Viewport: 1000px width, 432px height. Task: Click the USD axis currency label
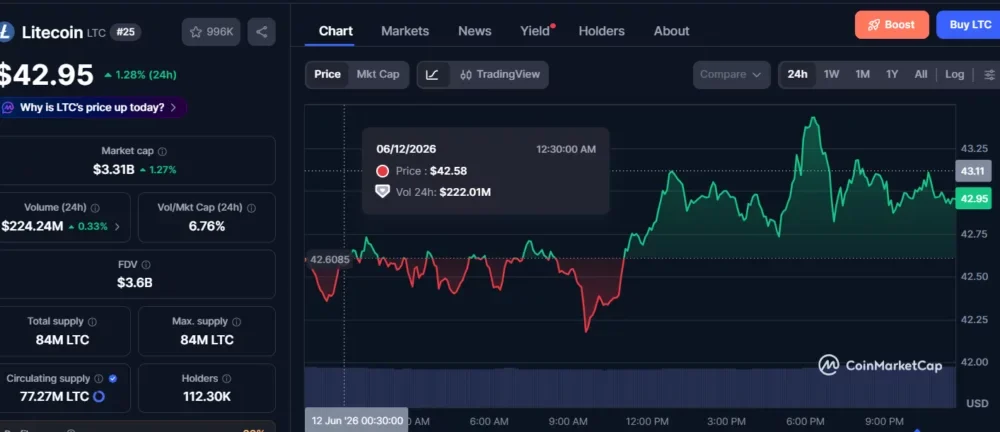click(x=976, y=404)
